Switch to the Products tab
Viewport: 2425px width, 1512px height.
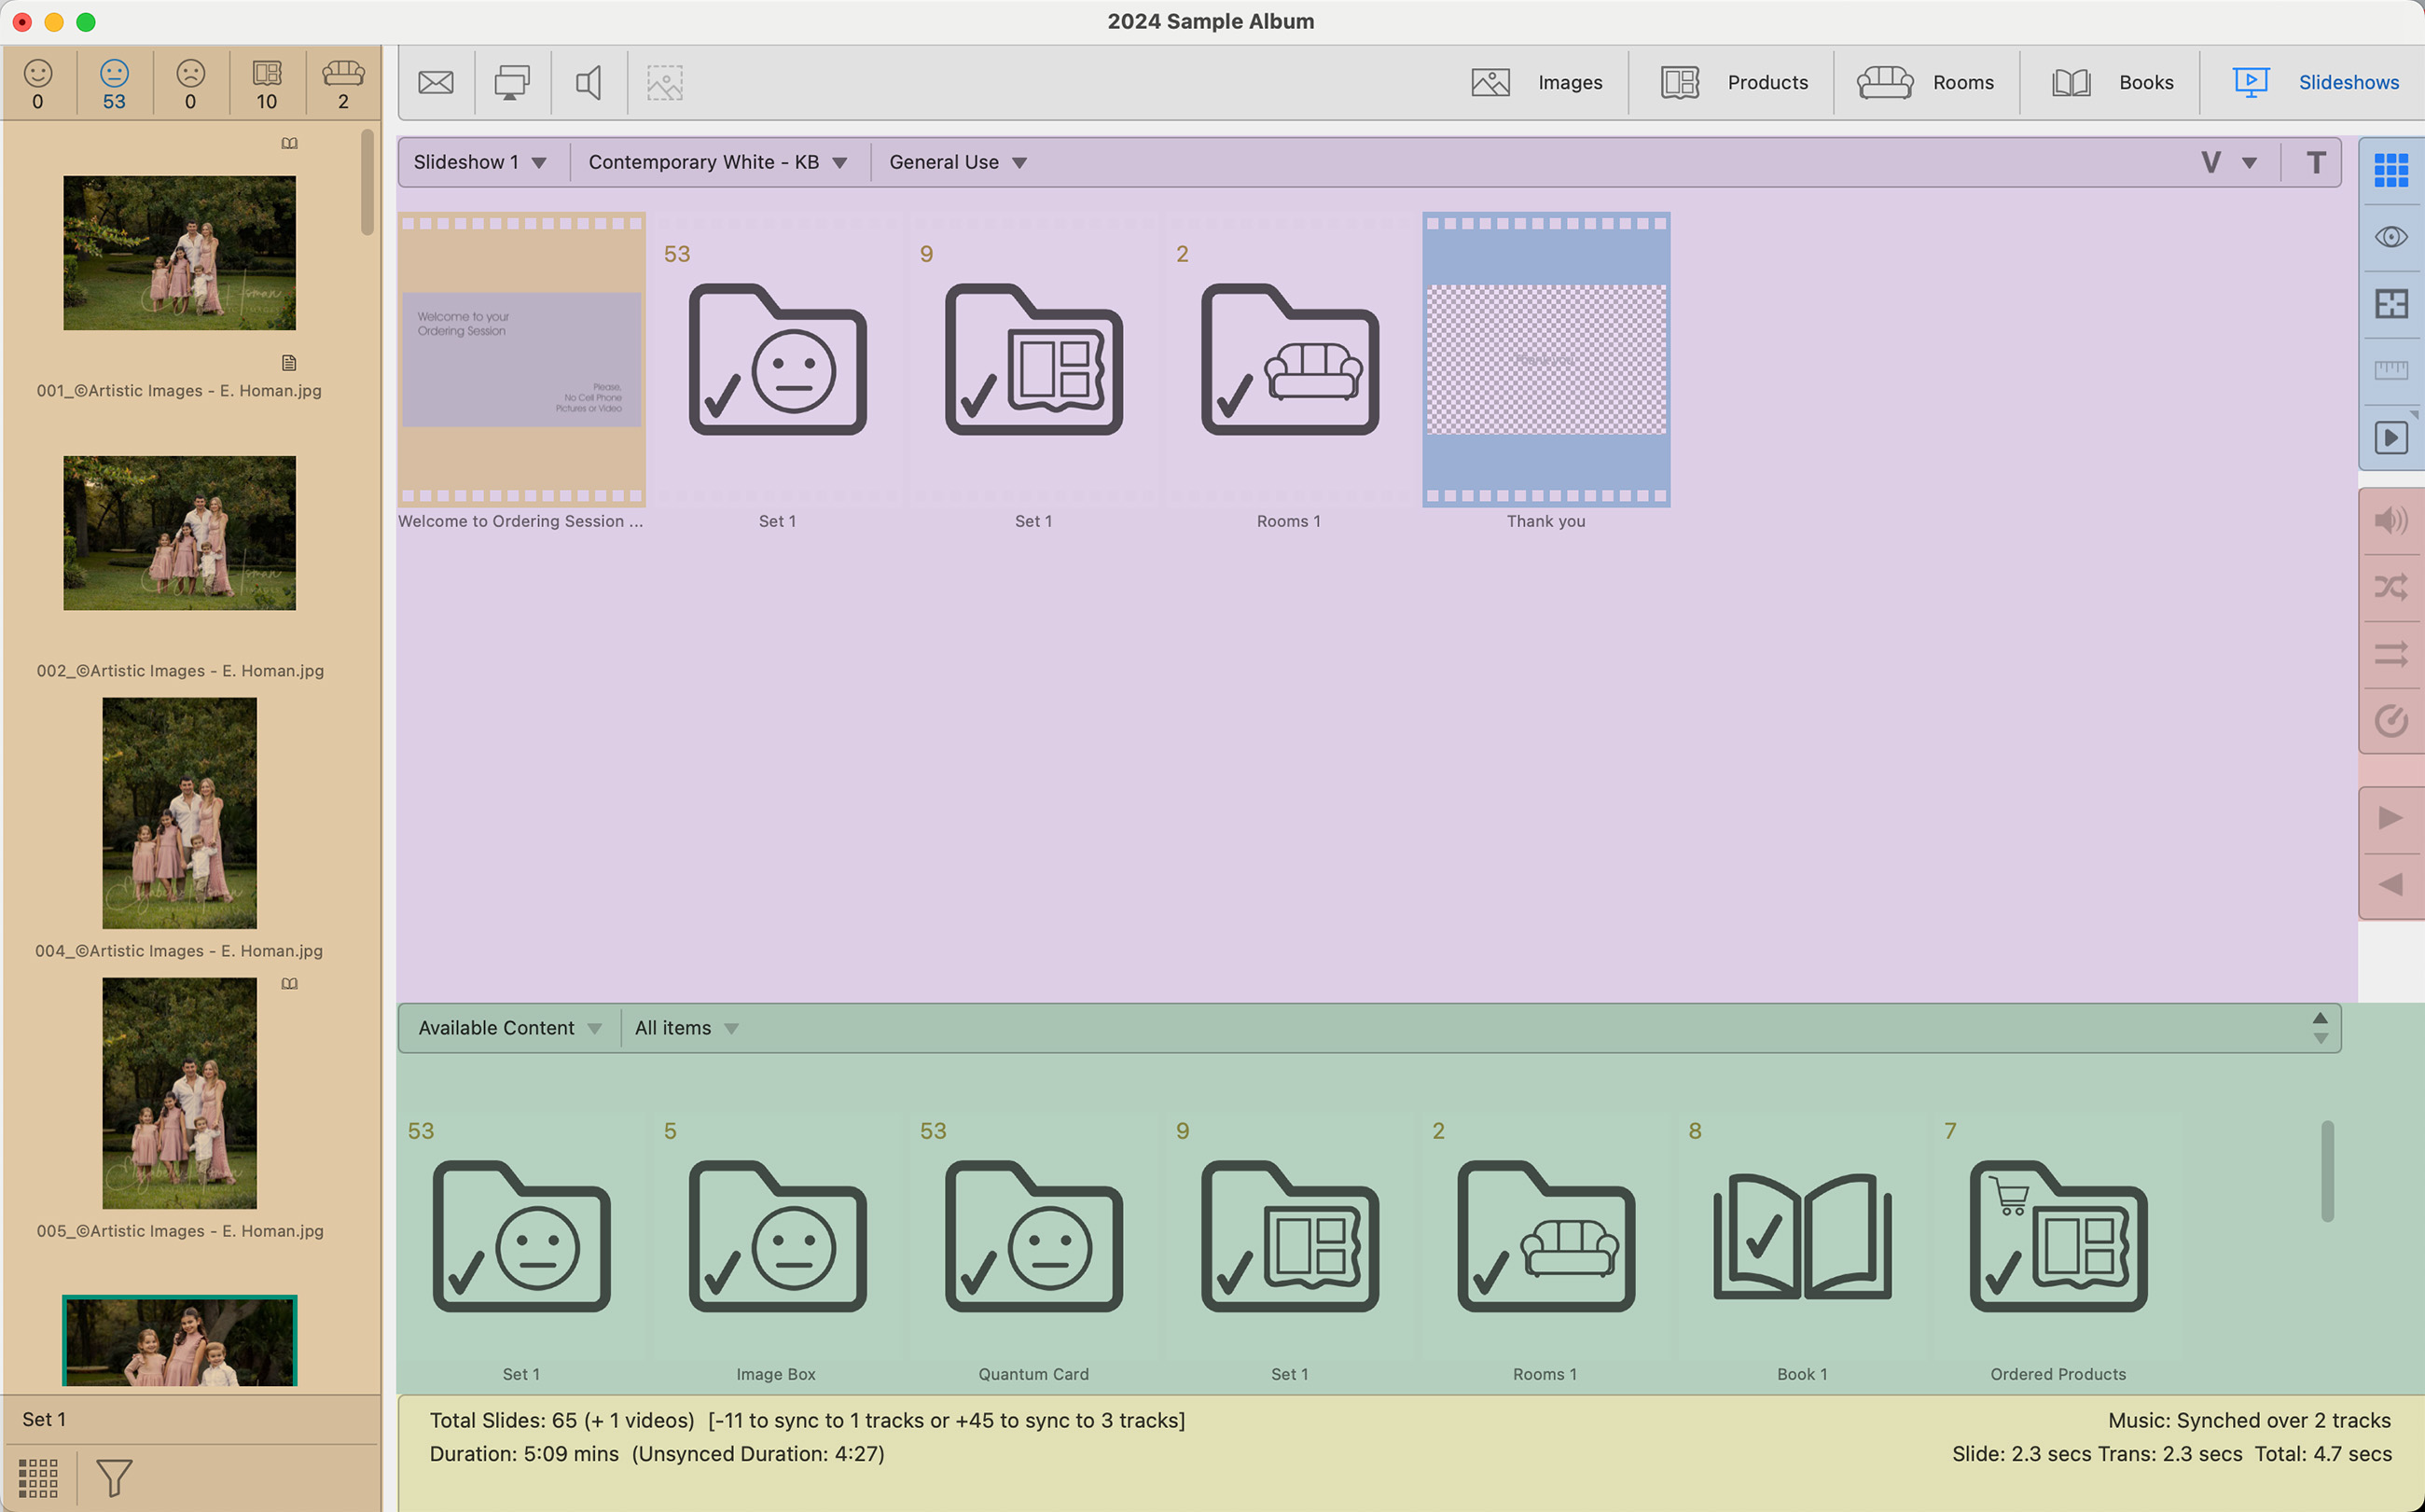coord(1735,82)
